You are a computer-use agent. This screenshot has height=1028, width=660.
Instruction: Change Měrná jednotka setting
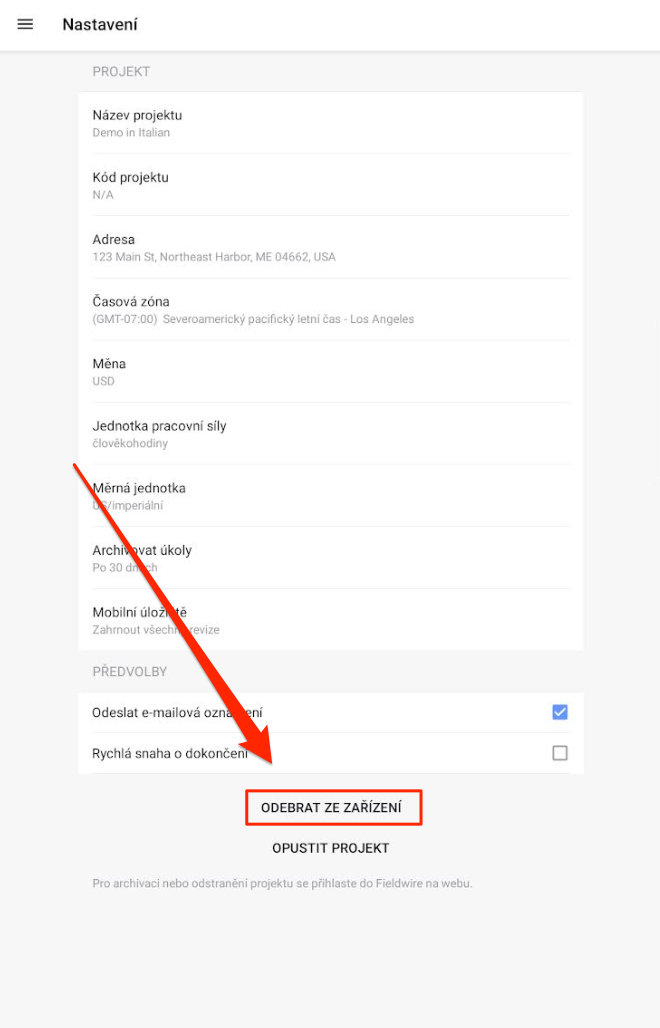330,496
